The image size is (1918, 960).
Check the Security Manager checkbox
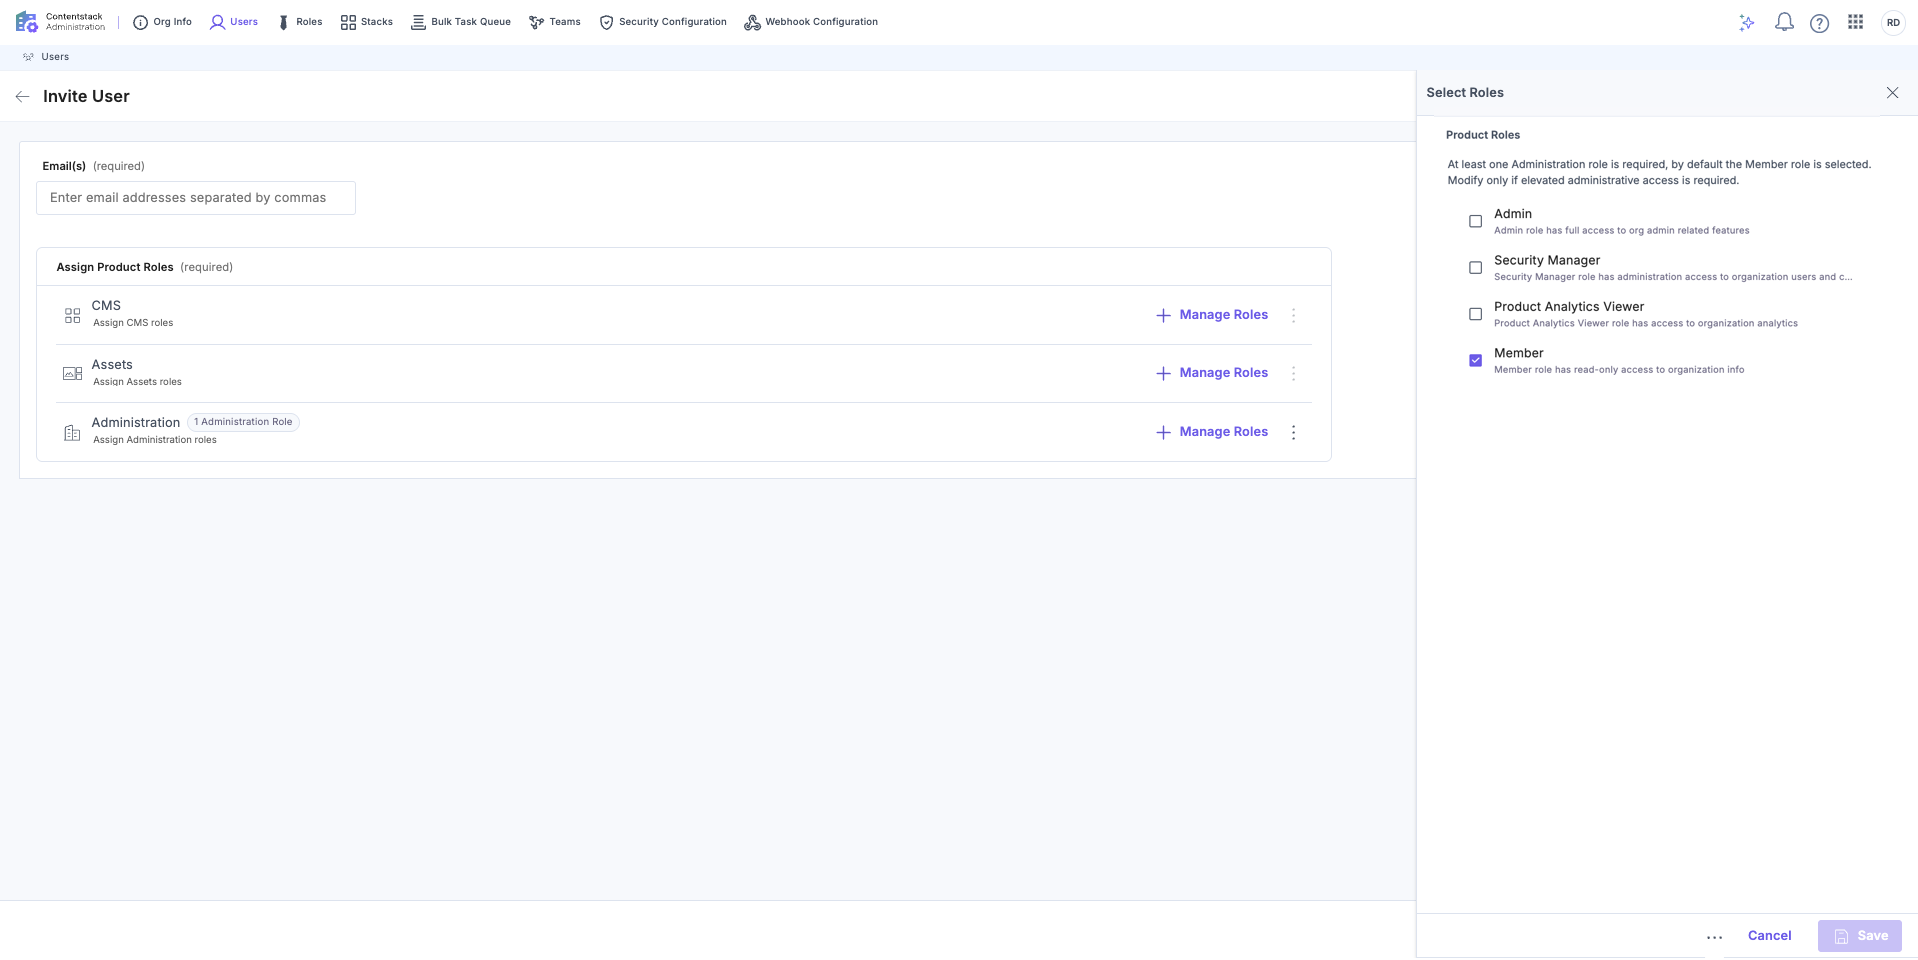pyautogui.click(x=1475, y=268)
